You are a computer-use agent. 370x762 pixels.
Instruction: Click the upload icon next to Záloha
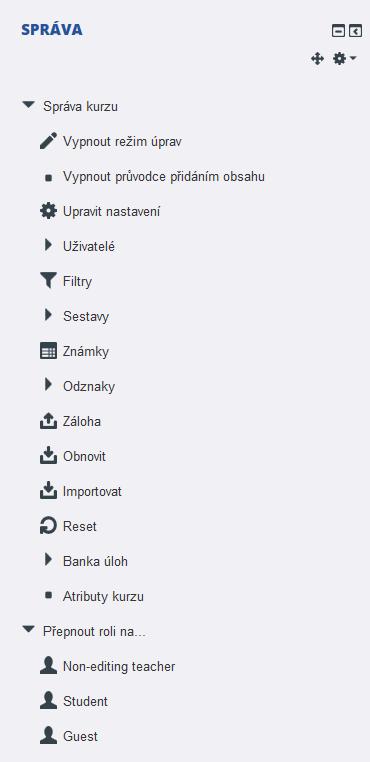(48, 421)
